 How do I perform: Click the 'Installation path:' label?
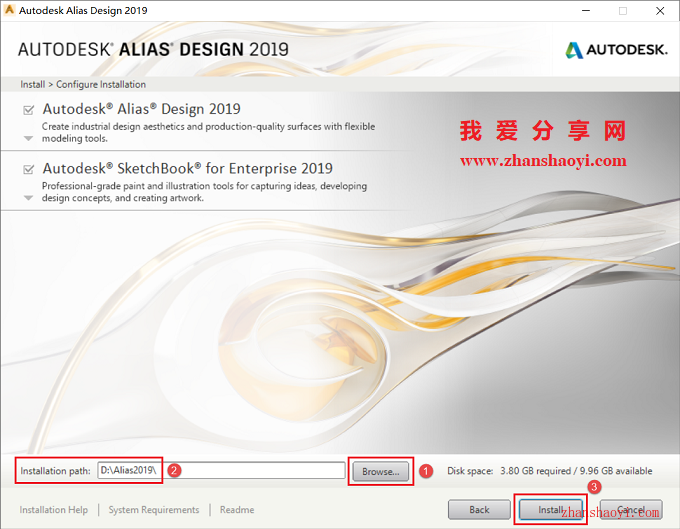point(56,471)
